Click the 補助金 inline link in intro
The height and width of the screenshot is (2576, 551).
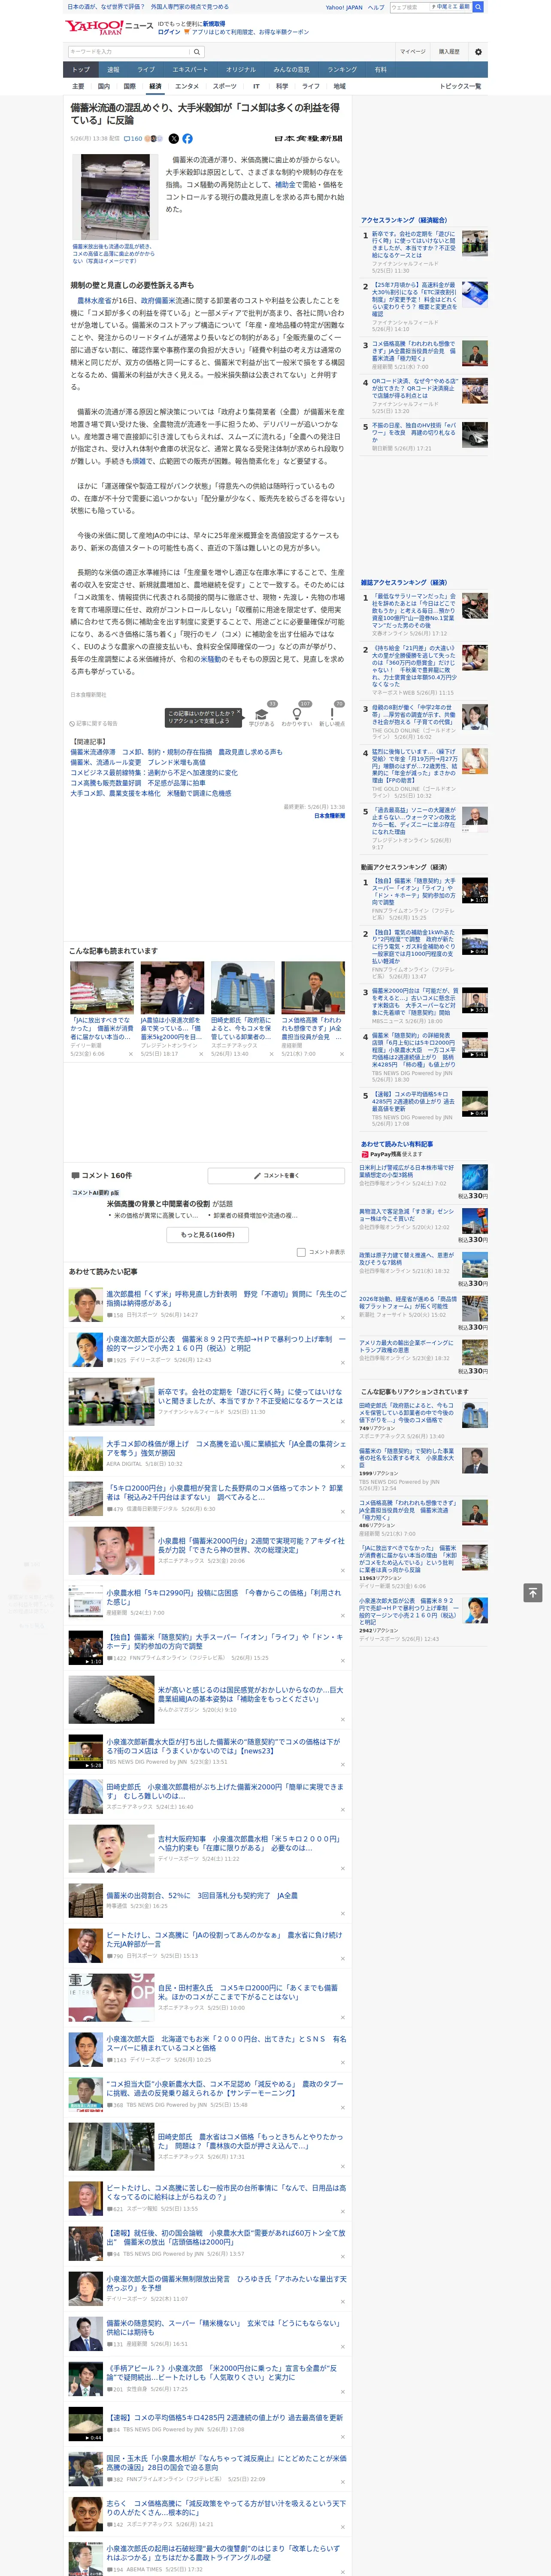285,184
